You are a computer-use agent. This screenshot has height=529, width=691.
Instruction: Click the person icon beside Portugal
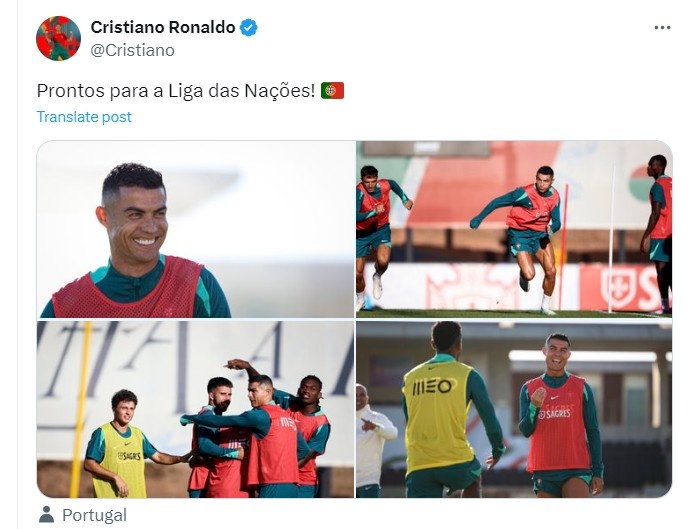(46, 514)
